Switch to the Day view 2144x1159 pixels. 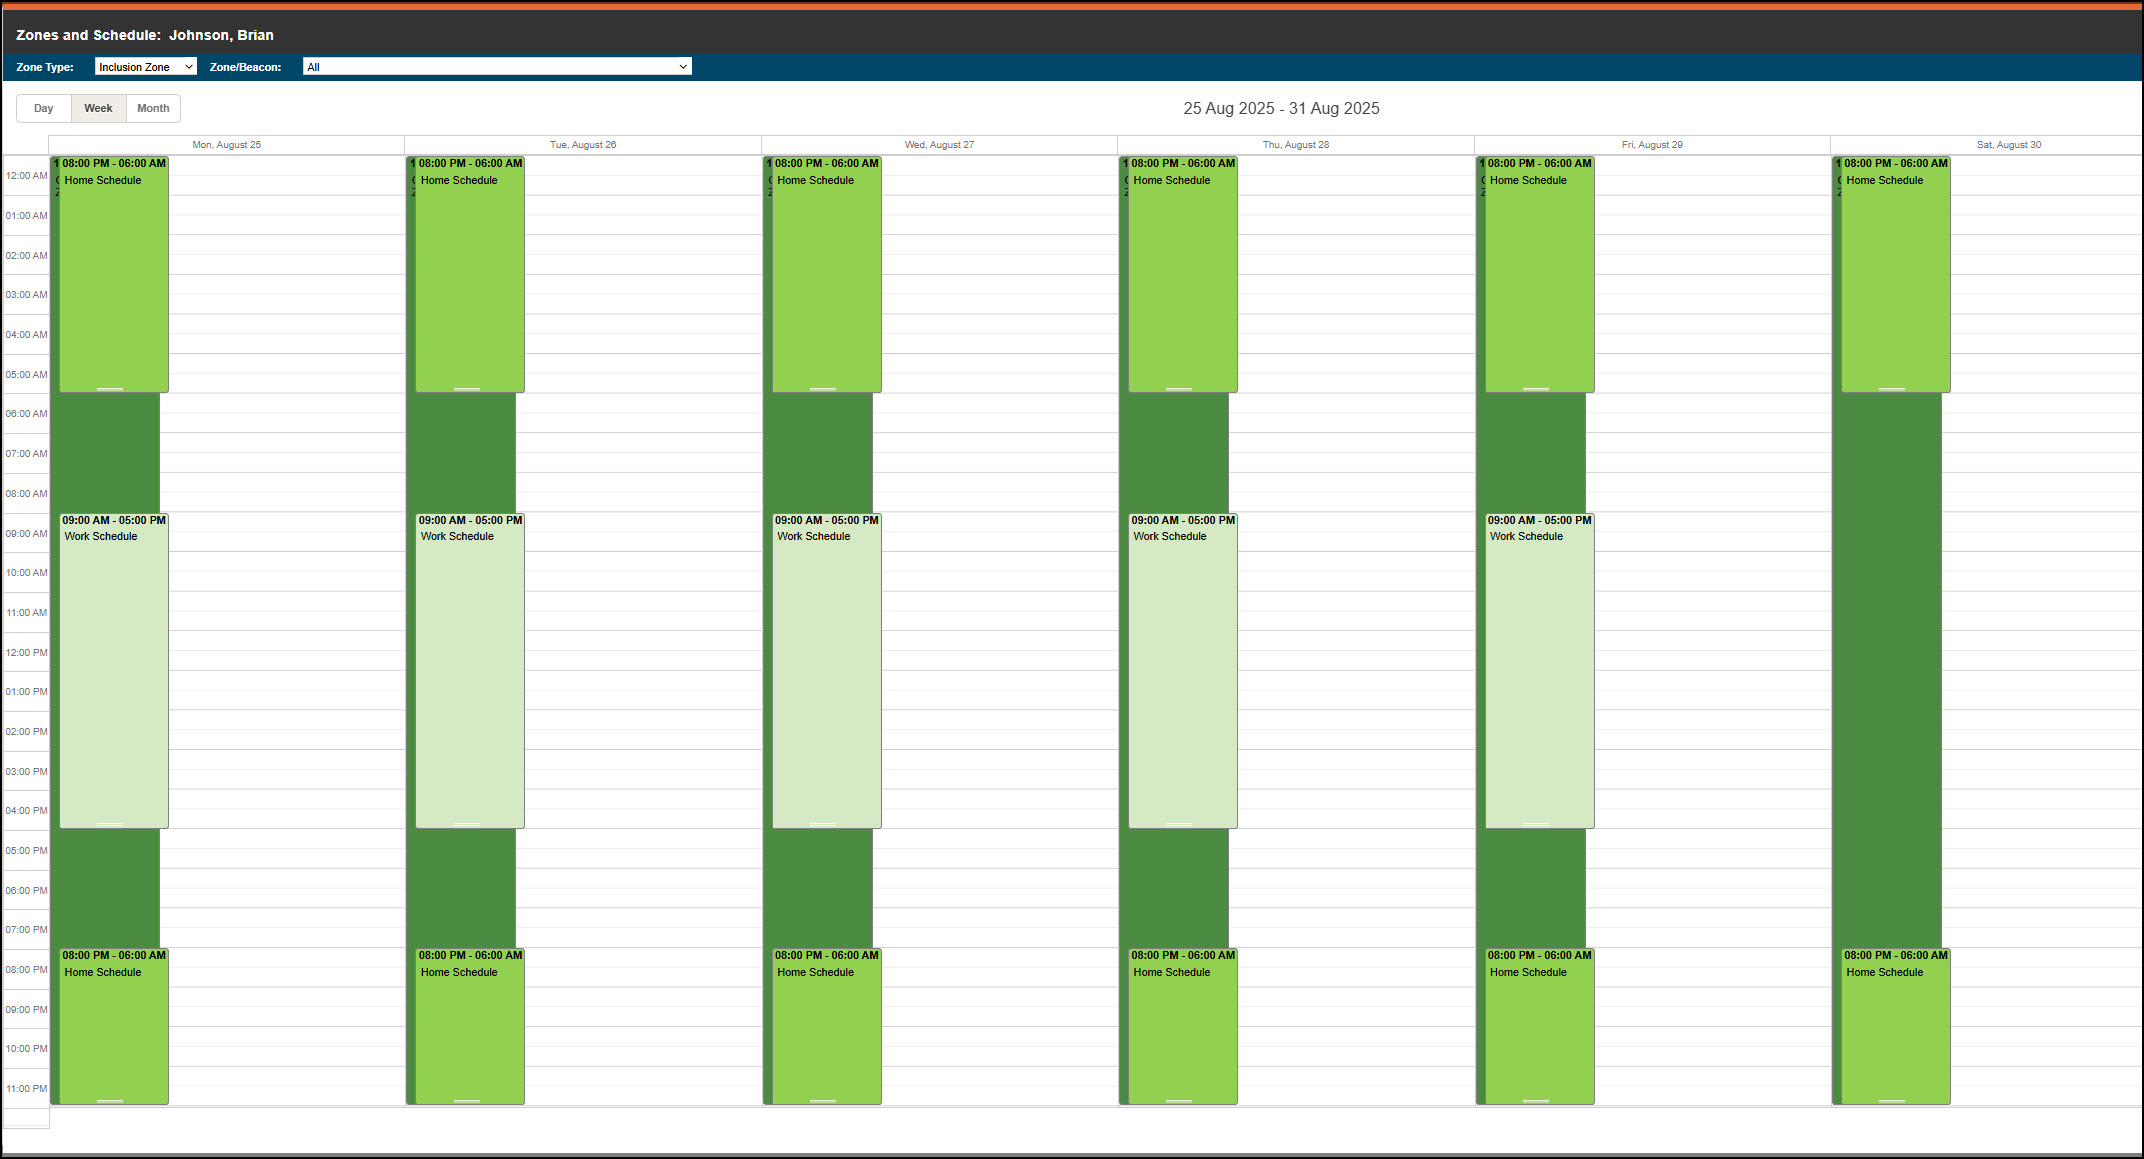point(44,108)
